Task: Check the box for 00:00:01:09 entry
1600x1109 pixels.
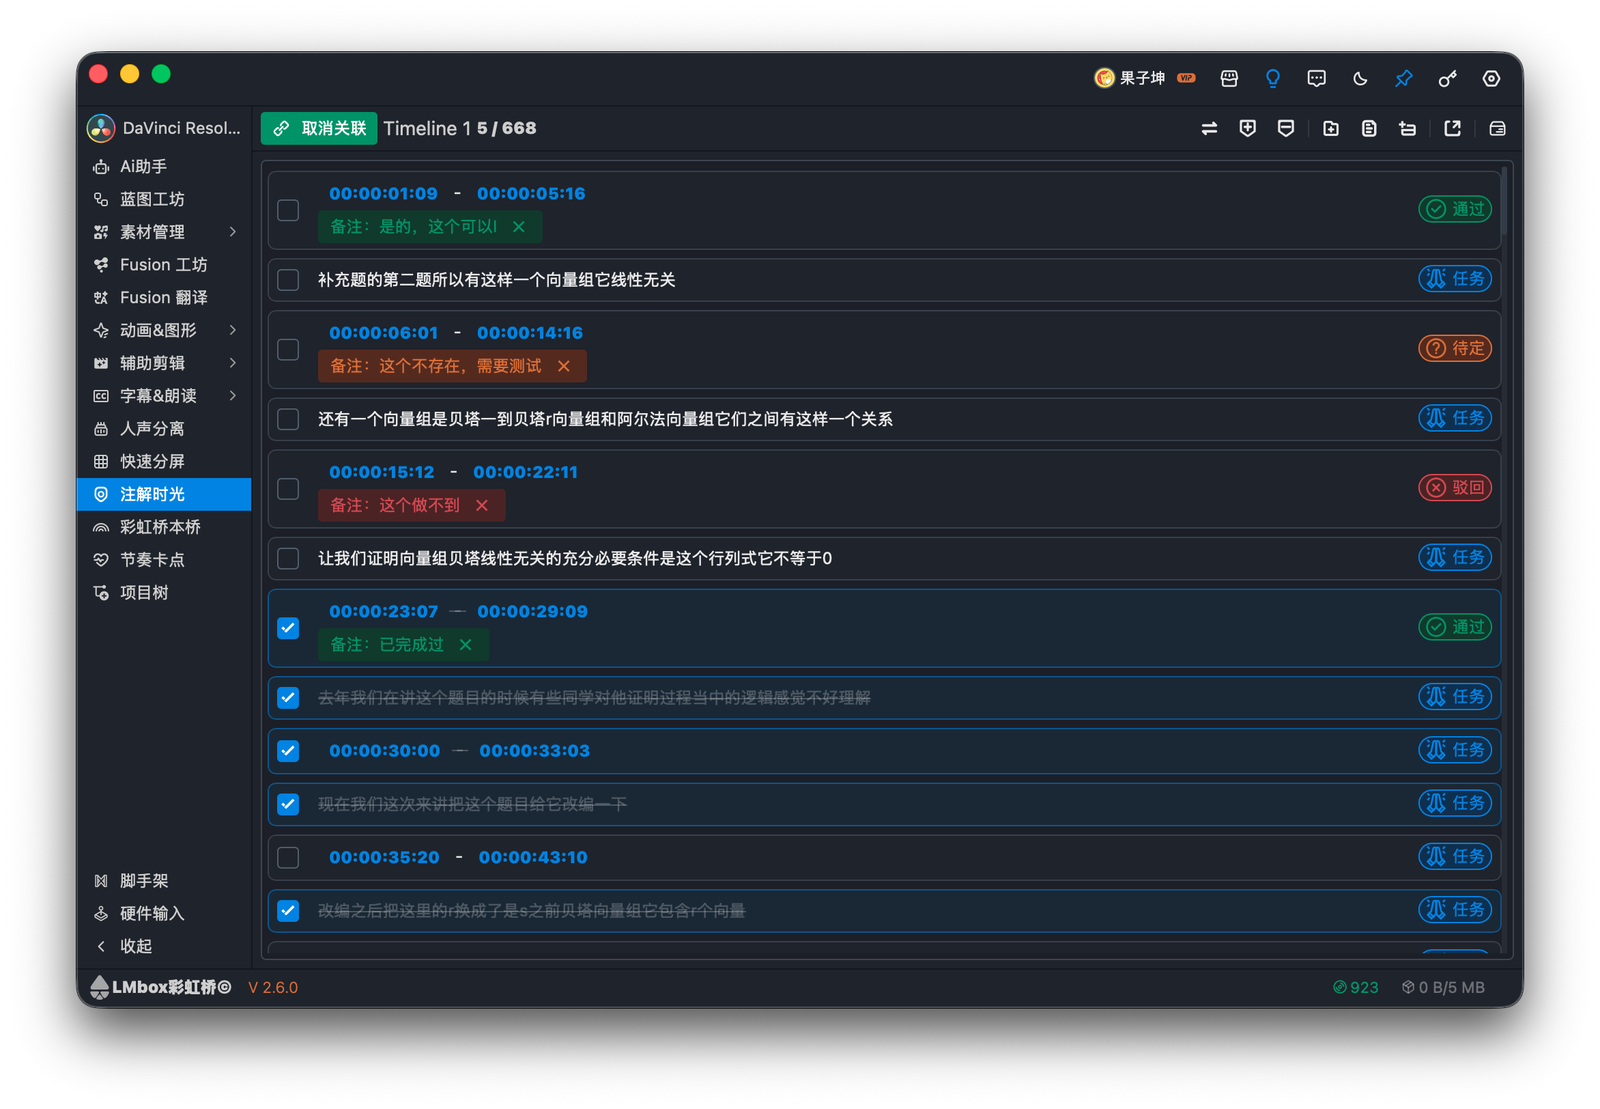Action: (288, 210)
